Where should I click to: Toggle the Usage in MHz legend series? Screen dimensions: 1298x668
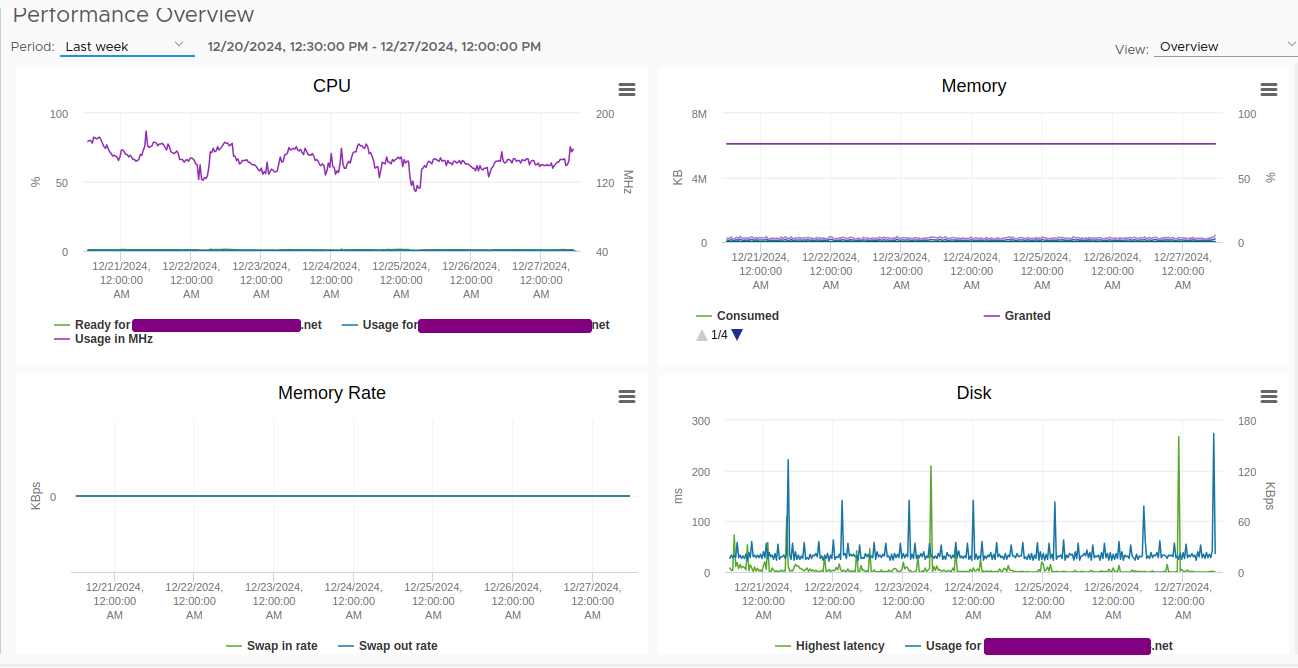113,339
